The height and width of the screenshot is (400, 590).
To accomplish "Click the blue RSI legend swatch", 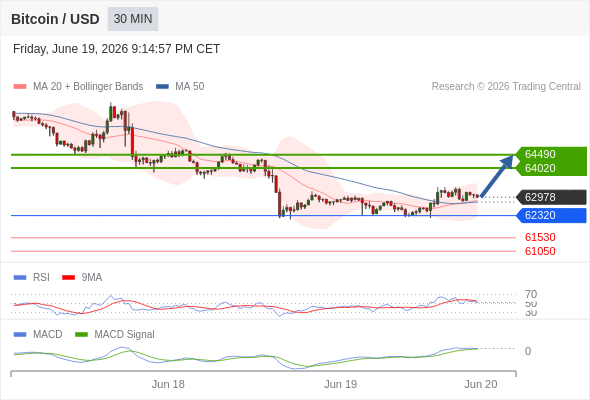I will click(x=20, y=278).
